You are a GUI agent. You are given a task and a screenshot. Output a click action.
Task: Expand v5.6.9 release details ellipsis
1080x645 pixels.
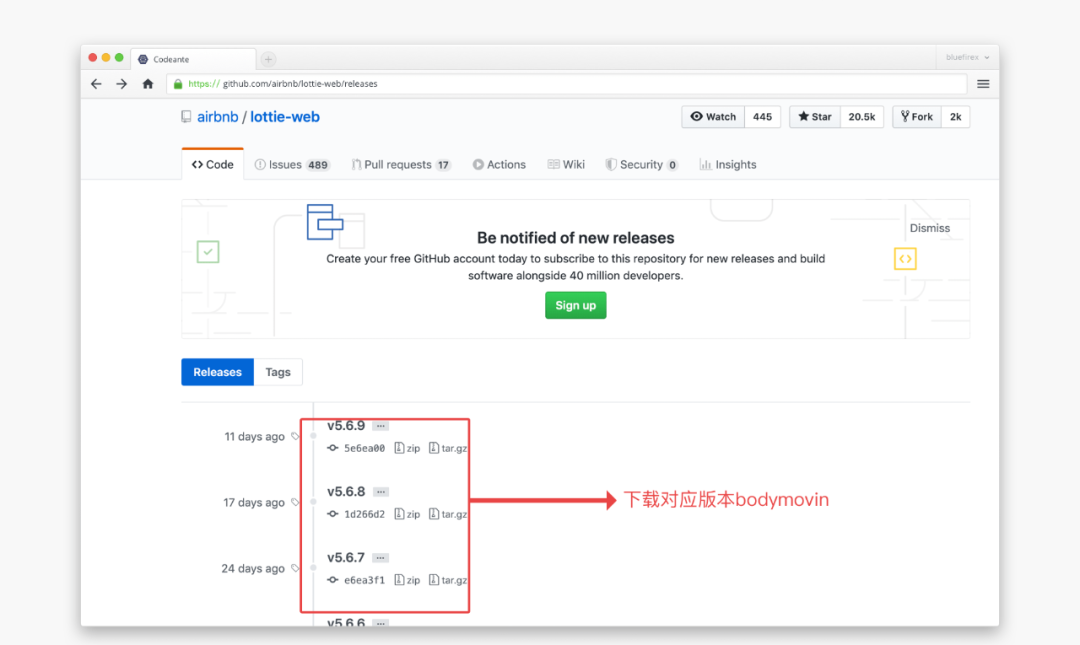click(x=381, y=426)
